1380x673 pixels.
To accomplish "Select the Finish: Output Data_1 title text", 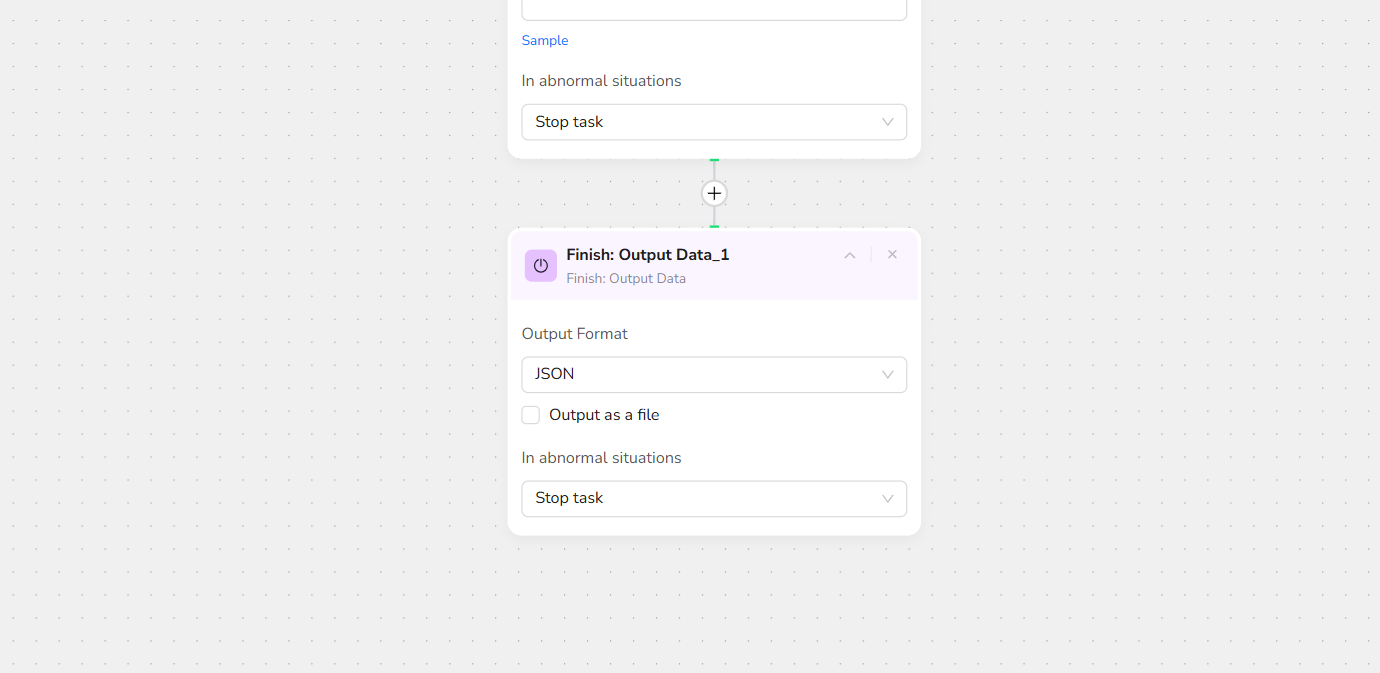I will (x=648, y=255).
